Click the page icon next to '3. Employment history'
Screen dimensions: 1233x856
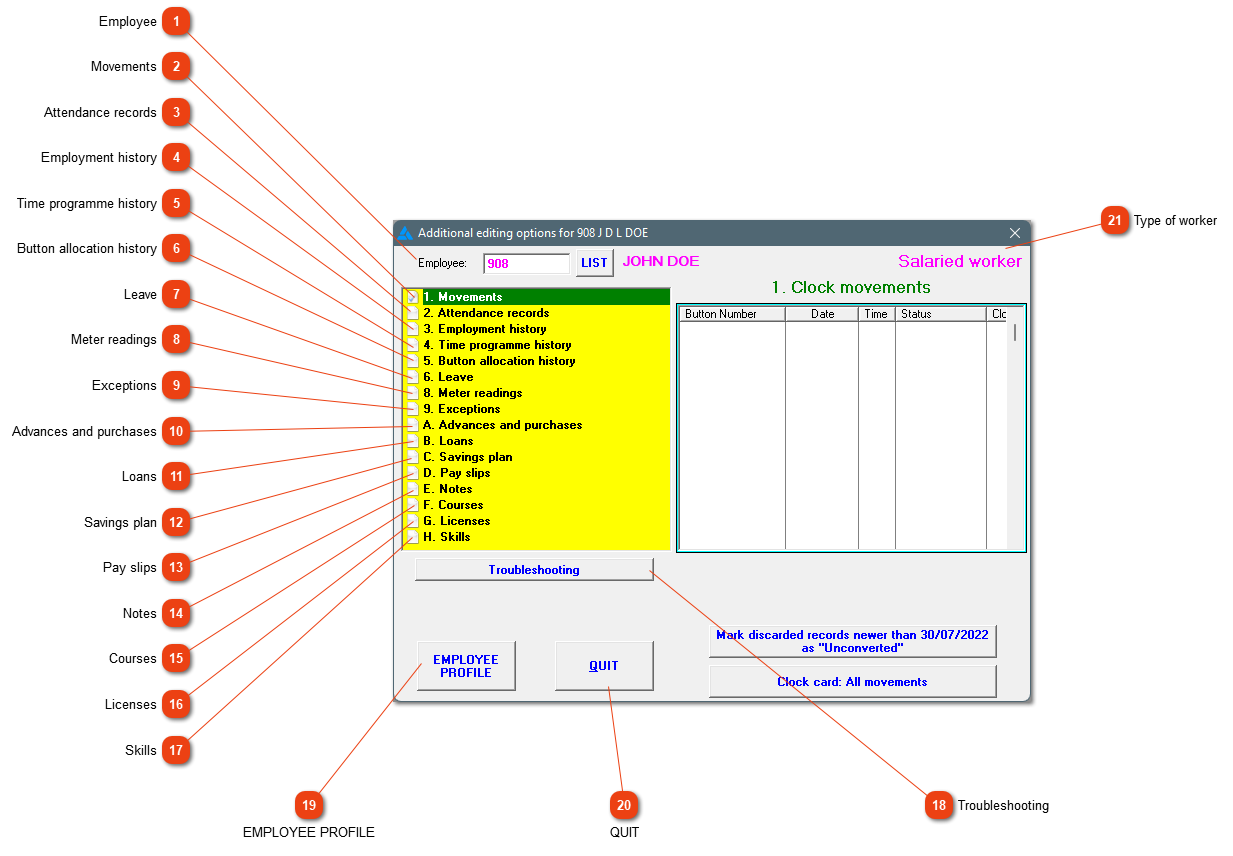[412, 329]
